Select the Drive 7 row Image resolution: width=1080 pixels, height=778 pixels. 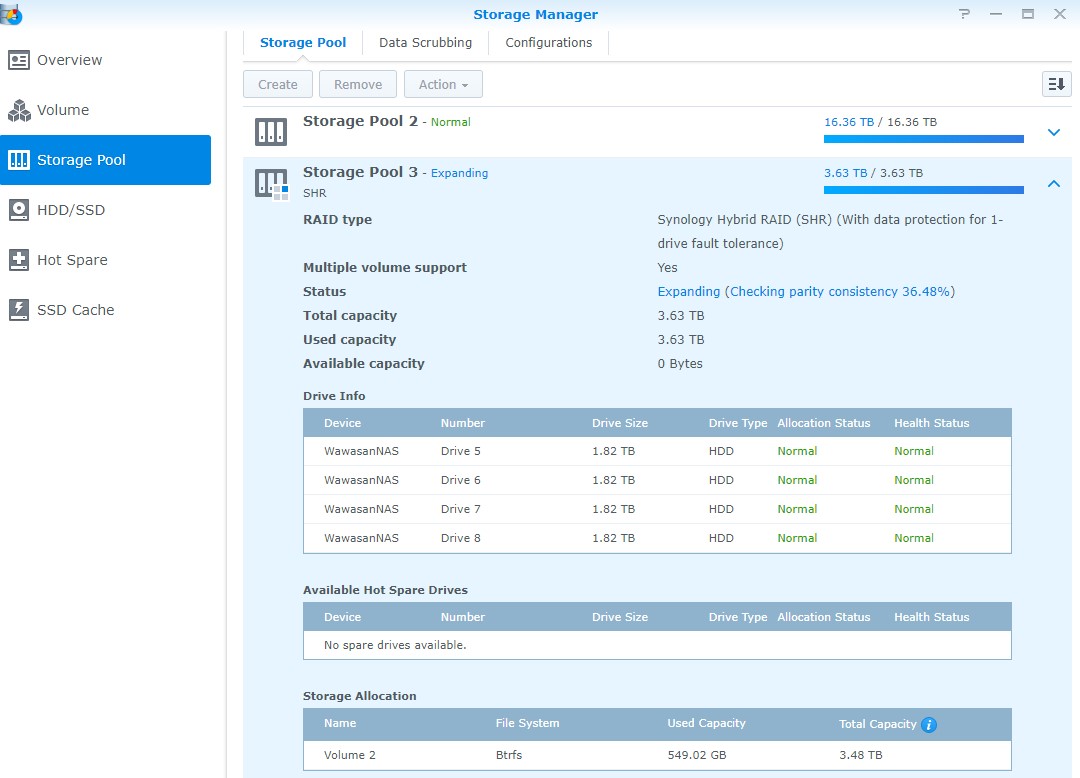click(x=657, y=509)
